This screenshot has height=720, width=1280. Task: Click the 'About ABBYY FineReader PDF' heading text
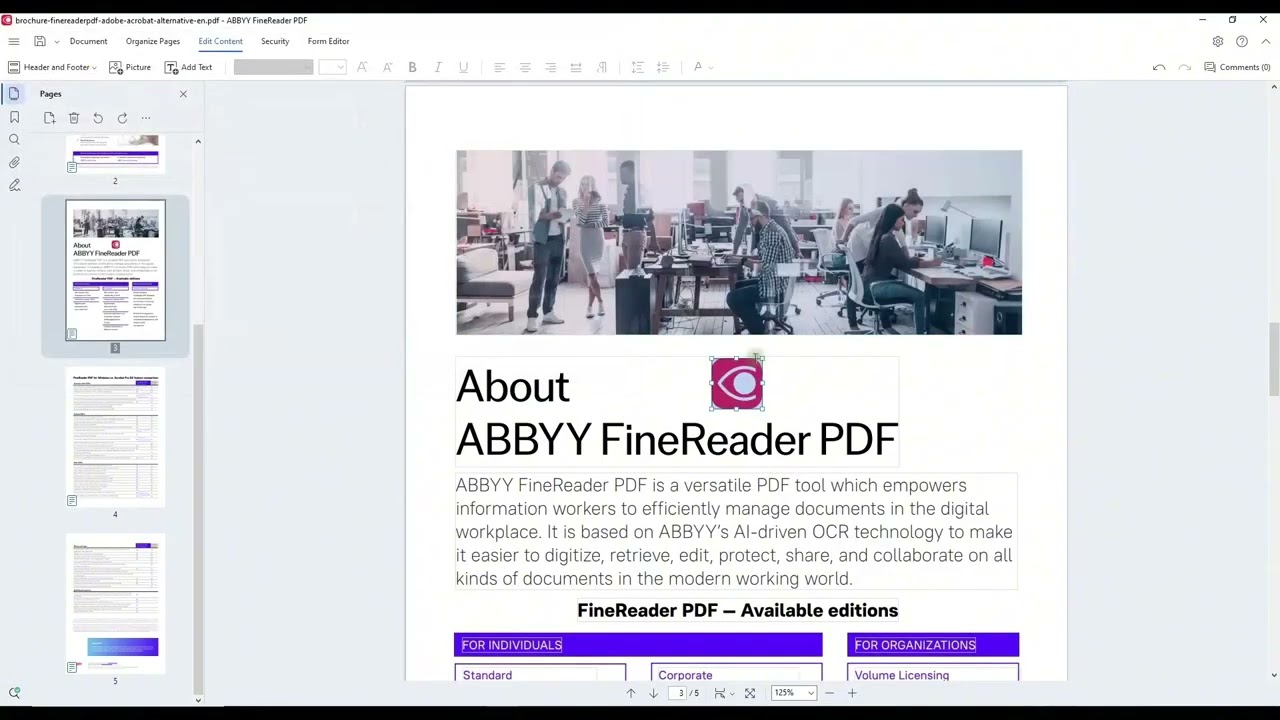pyautogui.click(x=677, y=413)
